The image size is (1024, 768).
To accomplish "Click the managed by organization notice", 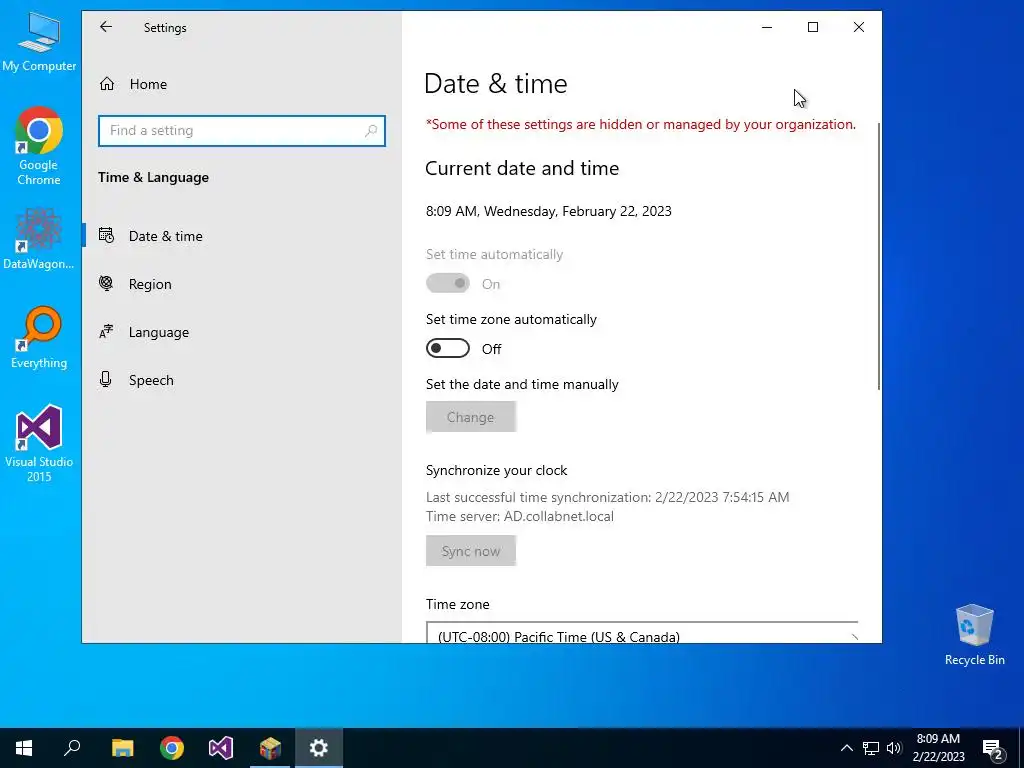I will pos(641,124).
